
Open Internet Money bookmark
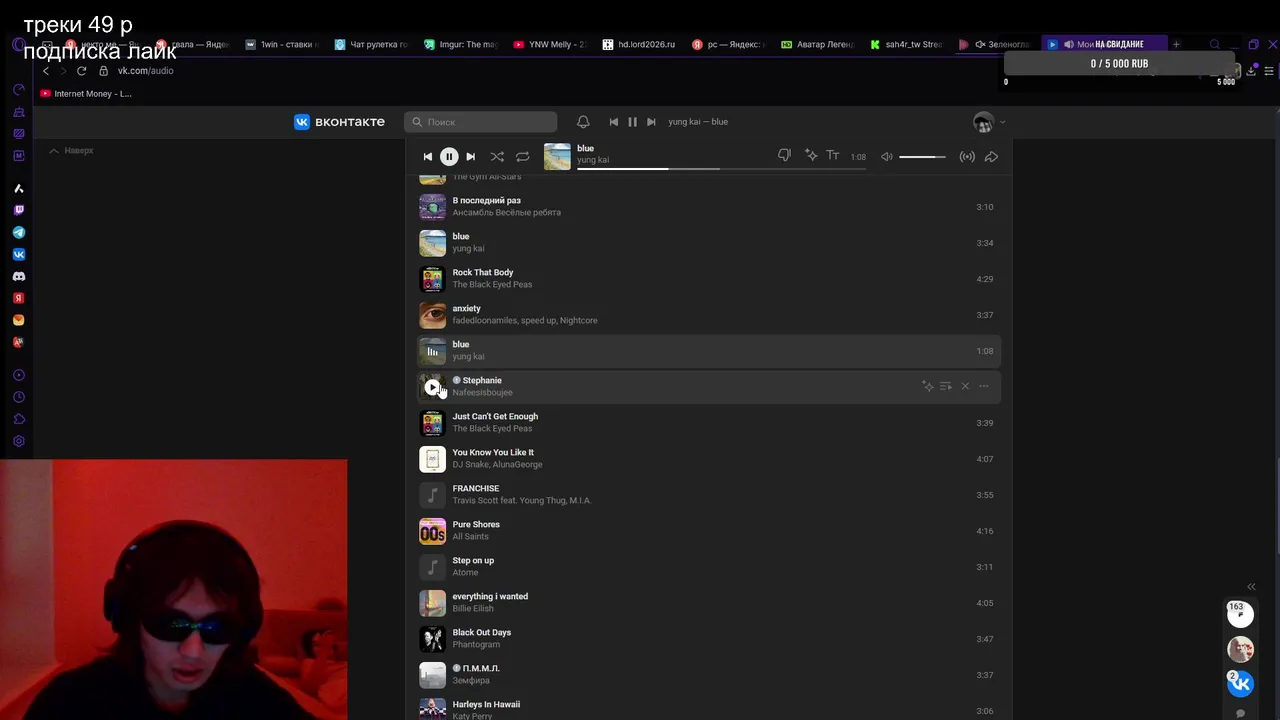click(86, 94)
